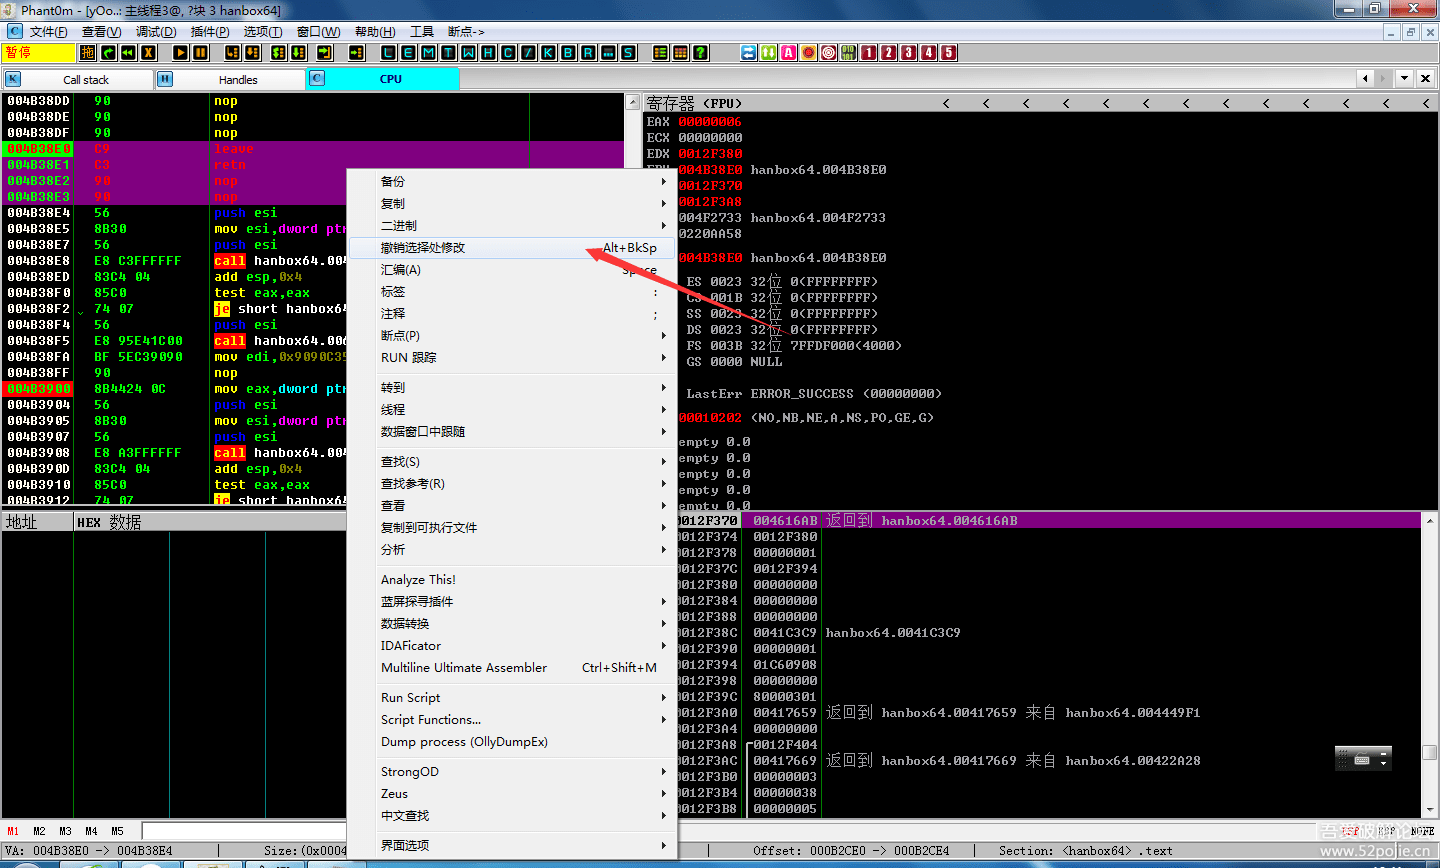Open Source with S toolbar icon
1440x868 pixels.
628,53
